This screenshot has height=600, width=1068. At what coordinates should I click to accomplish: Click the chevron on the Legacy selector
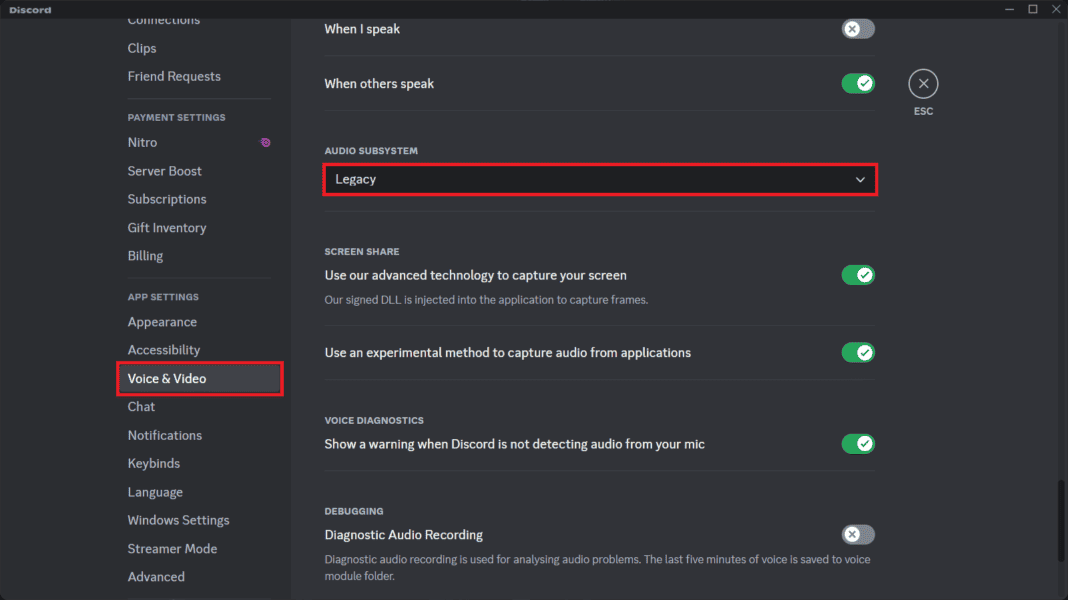pos(860,179)
